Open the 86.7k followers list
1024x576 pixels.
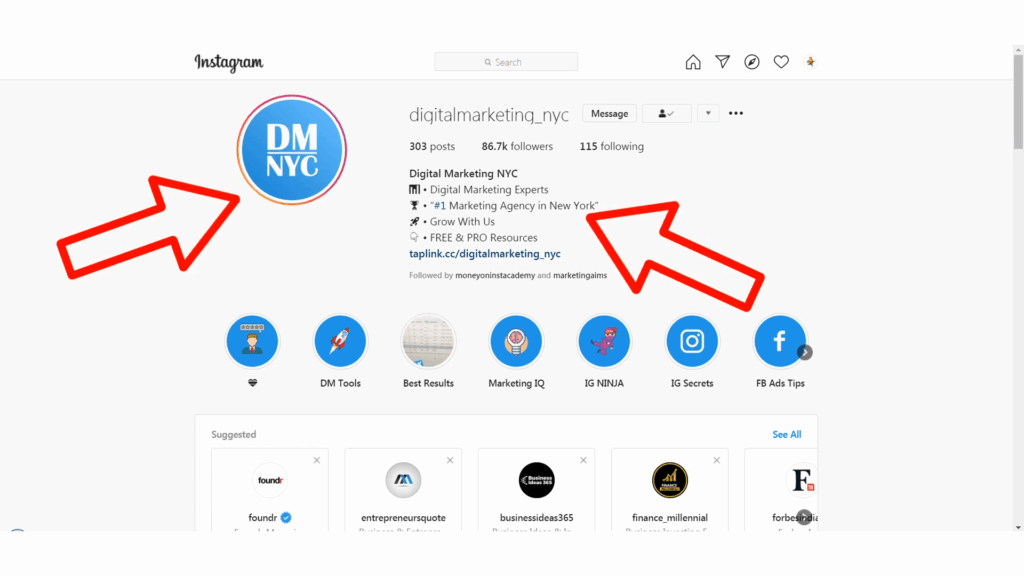(x=517, y=146)
